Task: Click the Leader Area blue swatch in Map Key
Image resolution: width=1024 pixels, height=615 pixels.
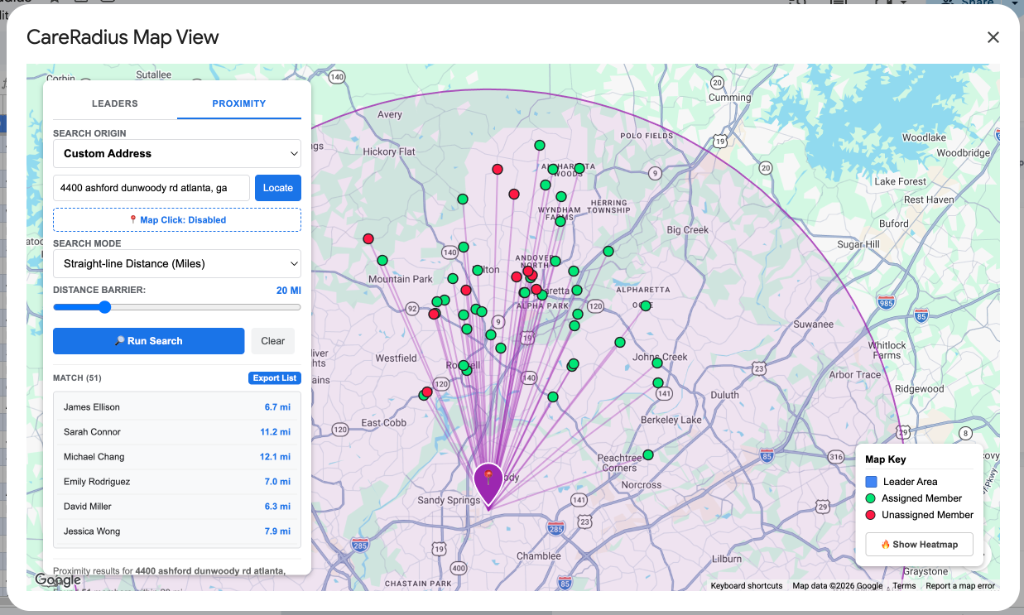Action: (x=871, y=482)
